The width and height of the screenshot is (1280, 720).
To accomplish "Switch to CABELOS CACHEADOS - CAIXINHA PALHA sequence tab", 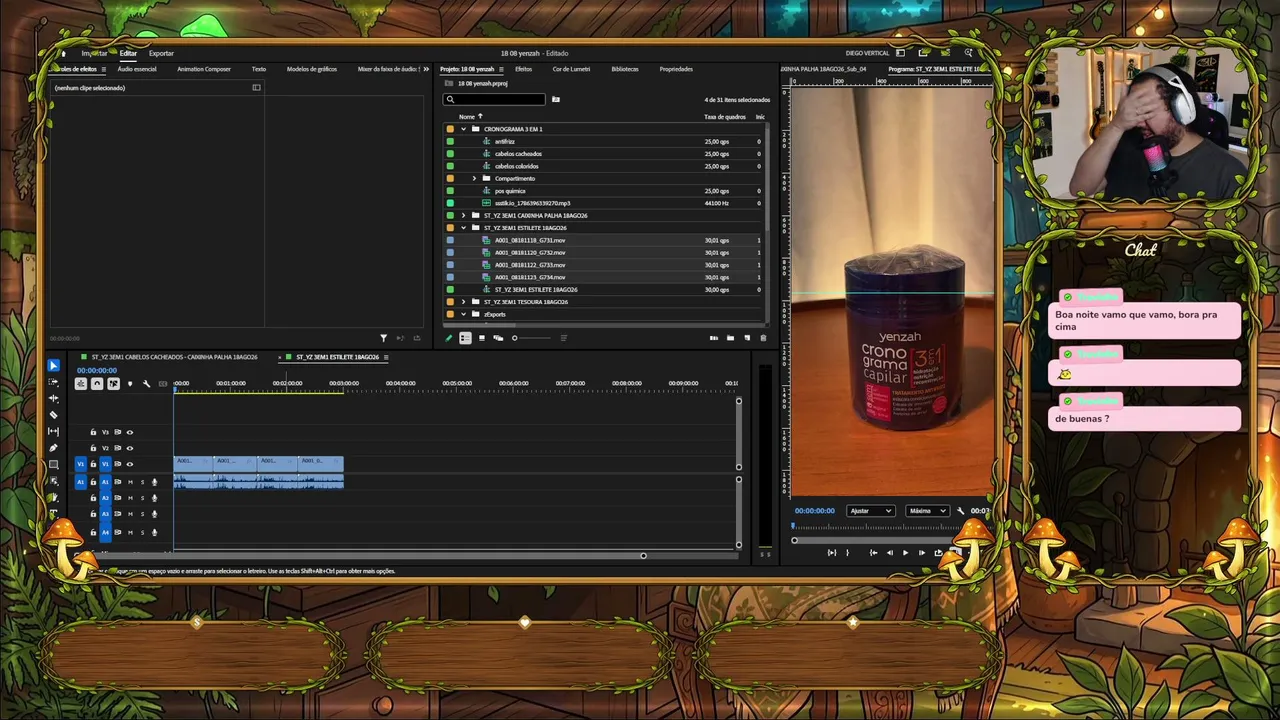I will click(174, 357).
